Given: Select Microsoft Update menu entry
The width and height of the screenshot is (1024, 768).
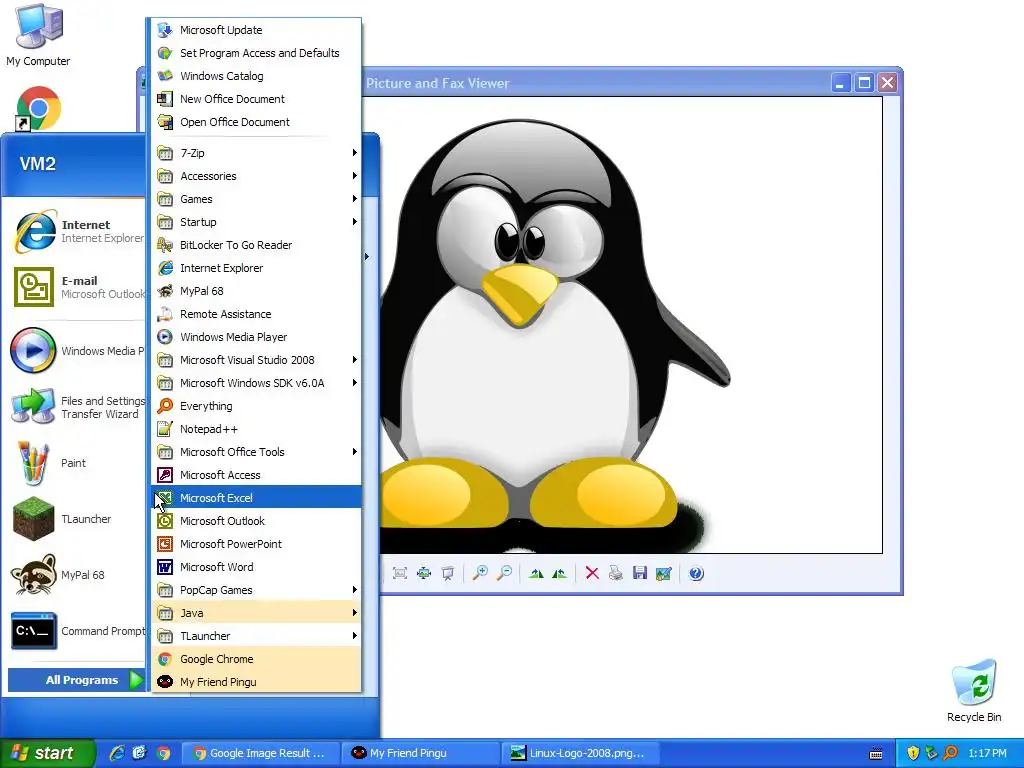Looking at the screenshot, I should coord(257,30).
